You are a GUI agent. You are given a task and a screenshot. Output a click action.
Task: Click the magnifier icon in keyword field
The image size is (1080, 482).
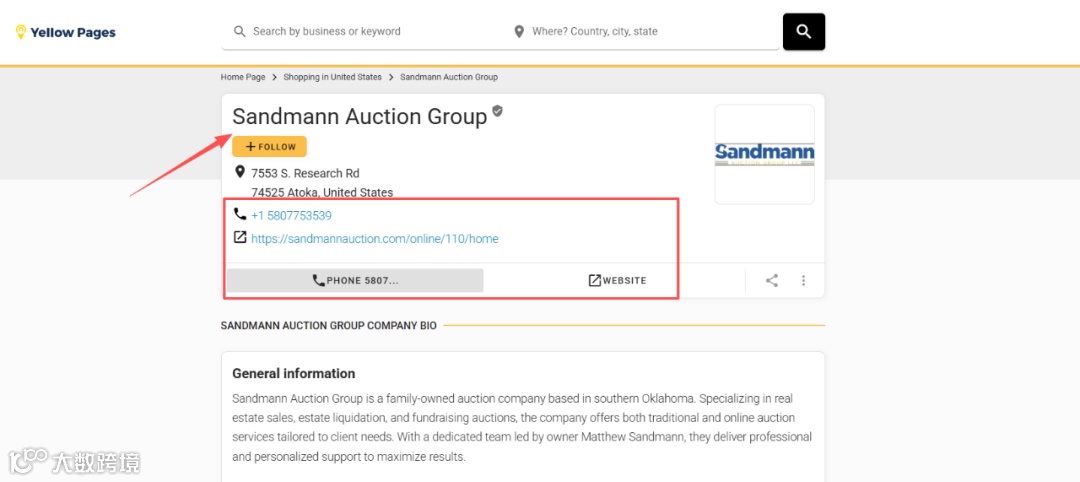click(240, 32)
